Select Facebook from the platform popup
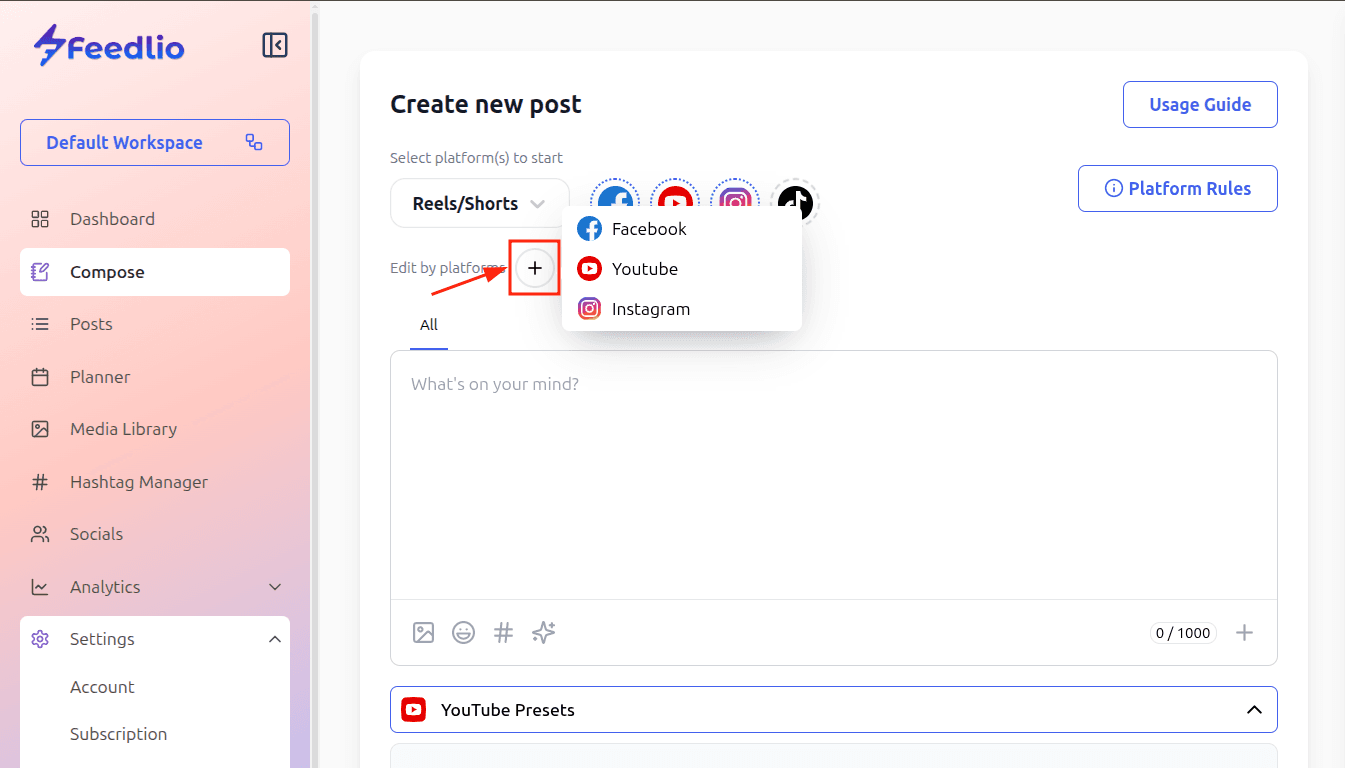Image resolution: width=1345 pixels, height=768 pixels. click(648, 229)
